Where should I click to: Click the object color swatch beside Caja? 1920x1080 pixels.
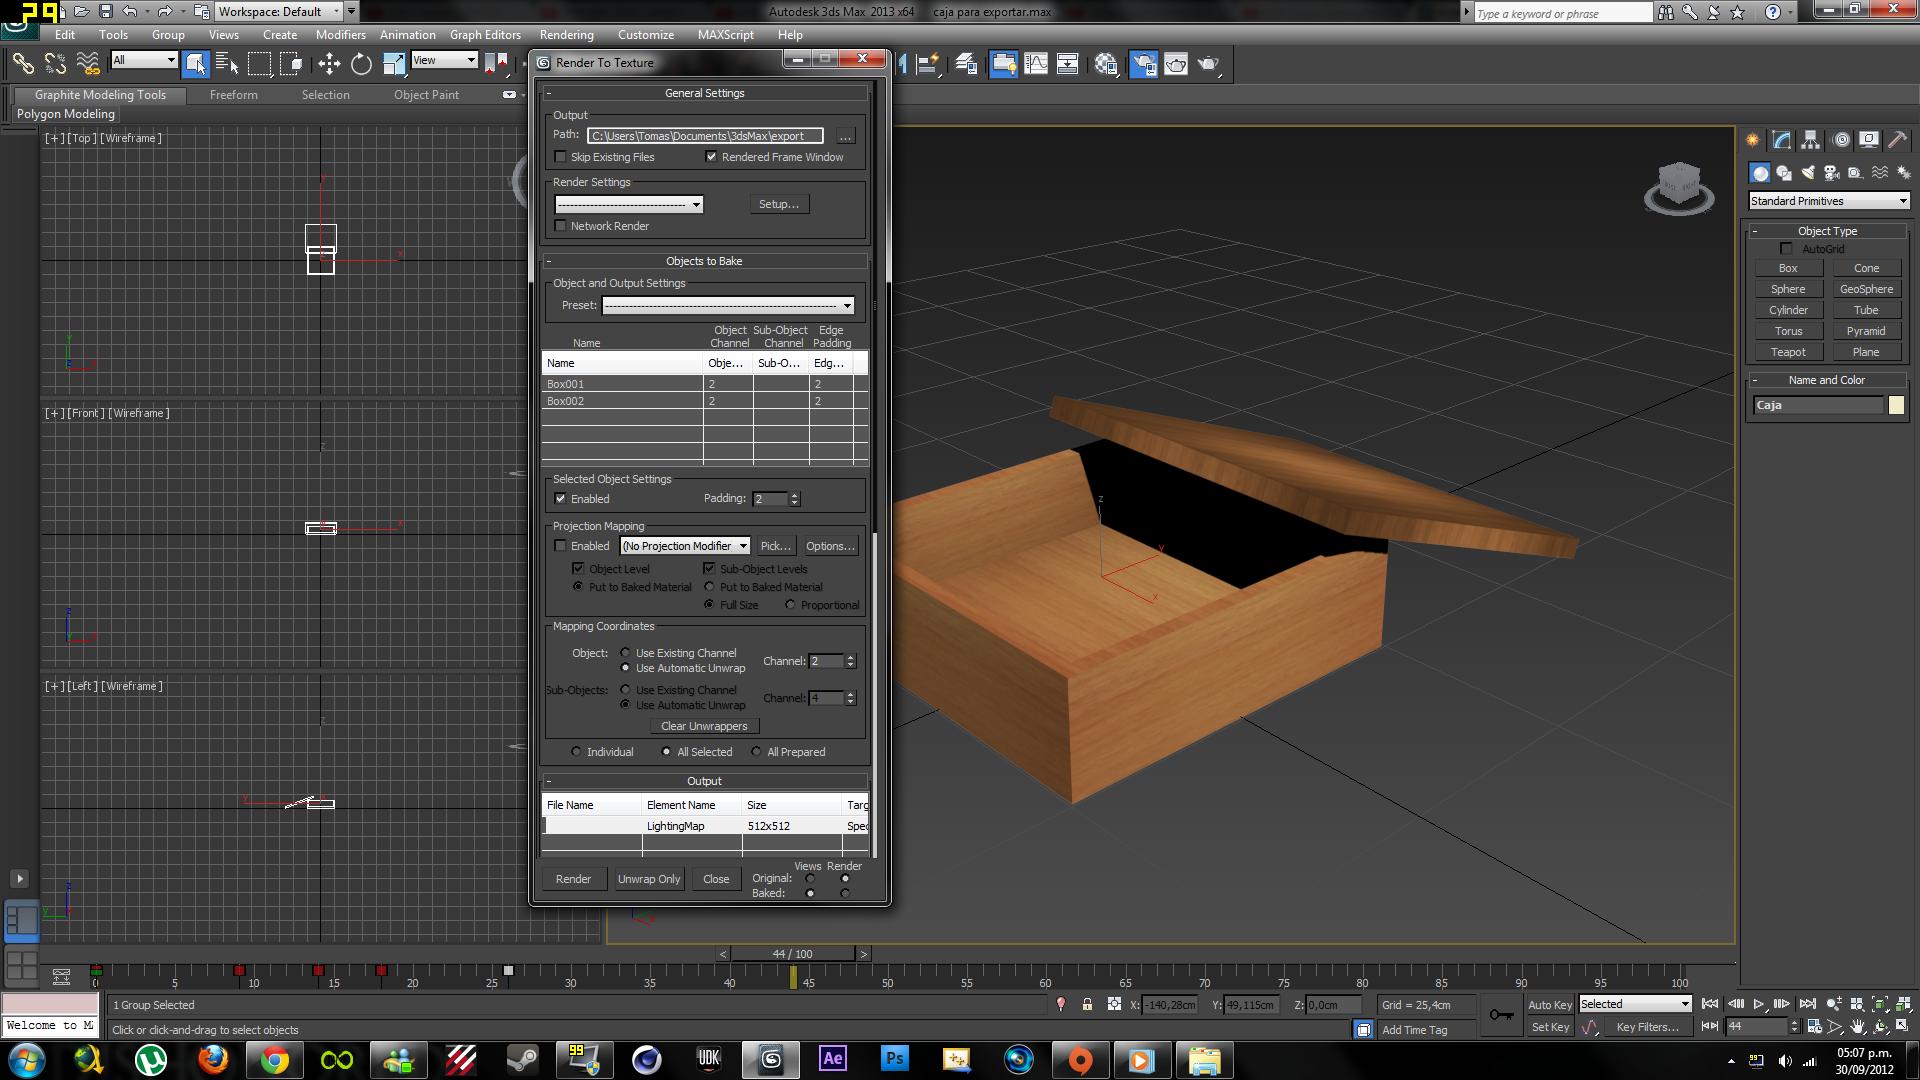[x=1896, y=405]
